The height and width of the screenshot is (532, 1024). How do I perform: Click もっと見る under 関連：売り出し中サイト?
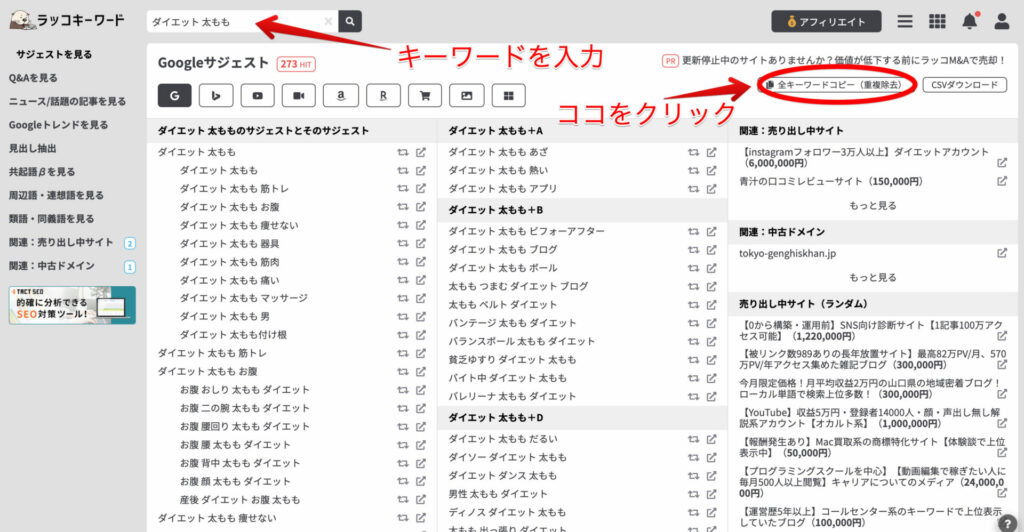[872, 206]
